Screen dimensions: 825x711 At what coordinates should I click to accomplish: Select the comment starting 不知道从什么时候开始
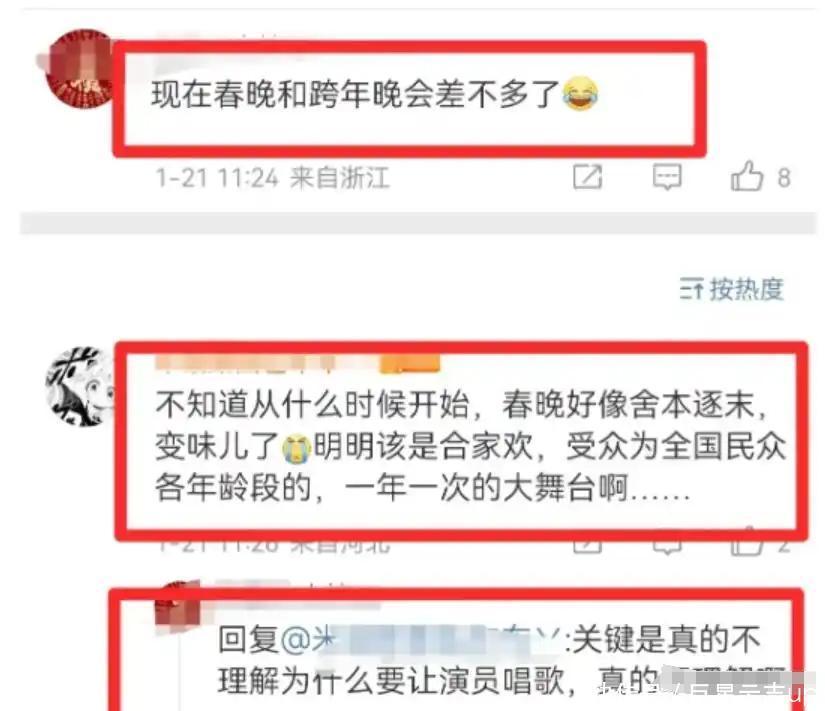coord(470,447)
